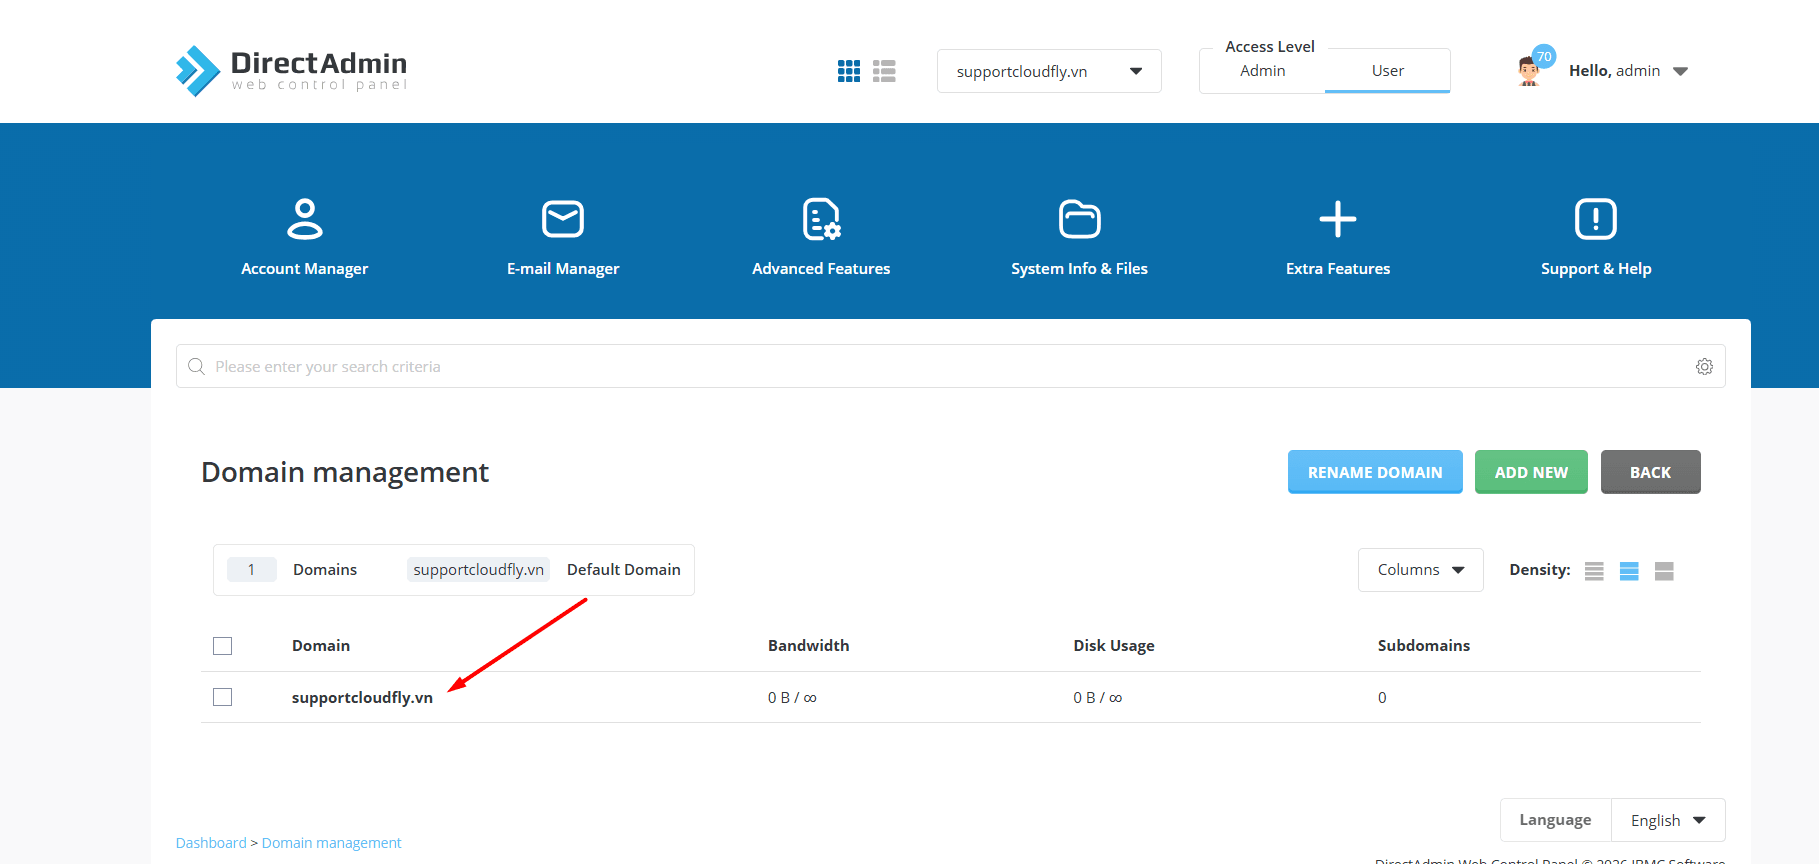Open Support & Help exclamation icon
This screenshot has width=1819, height=864.
pyautogui.click(x=1595, y=220)
